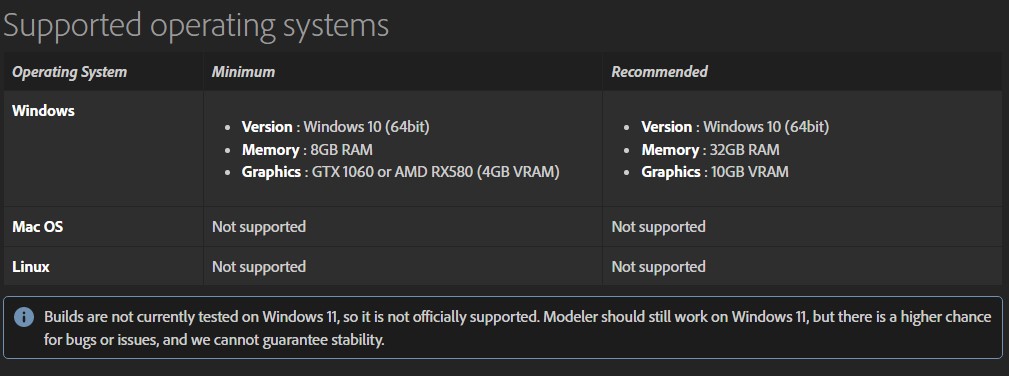Click the Windows 11 note text
The image size is (1009, 376).
[x=517, y=328]
